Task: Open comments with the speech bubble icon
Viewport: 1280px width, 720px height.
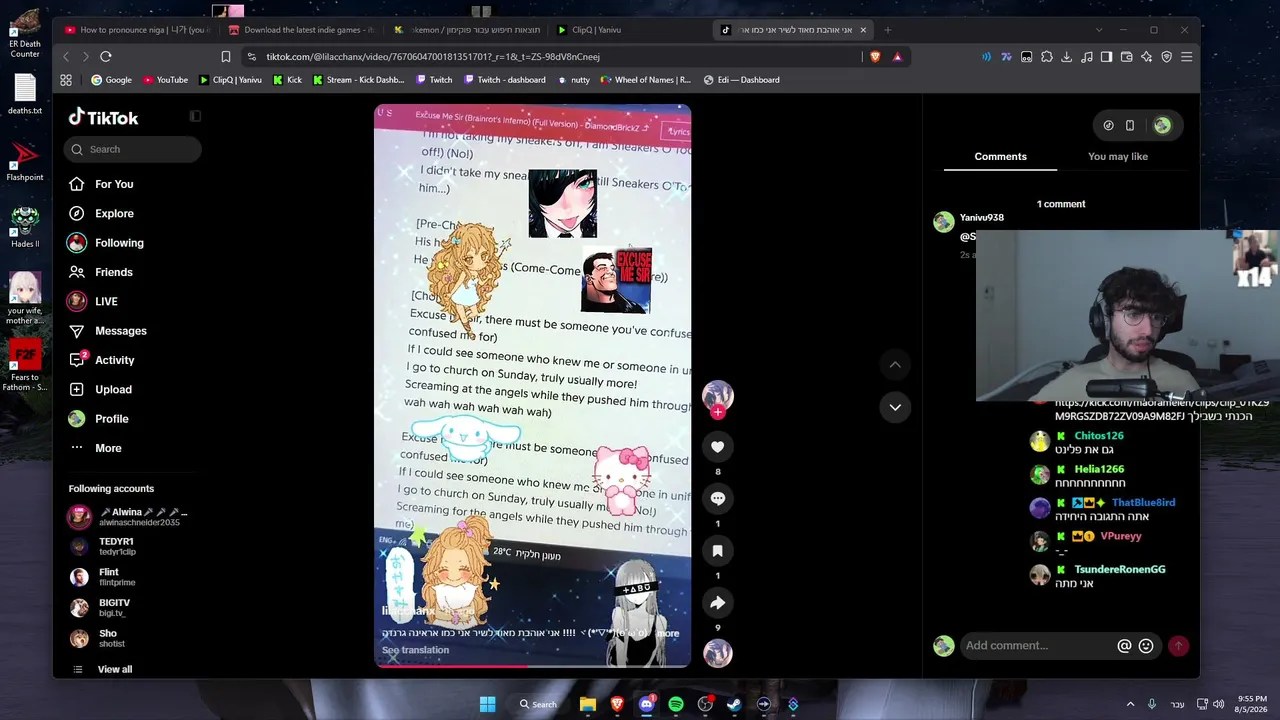Action: [717, 498]
